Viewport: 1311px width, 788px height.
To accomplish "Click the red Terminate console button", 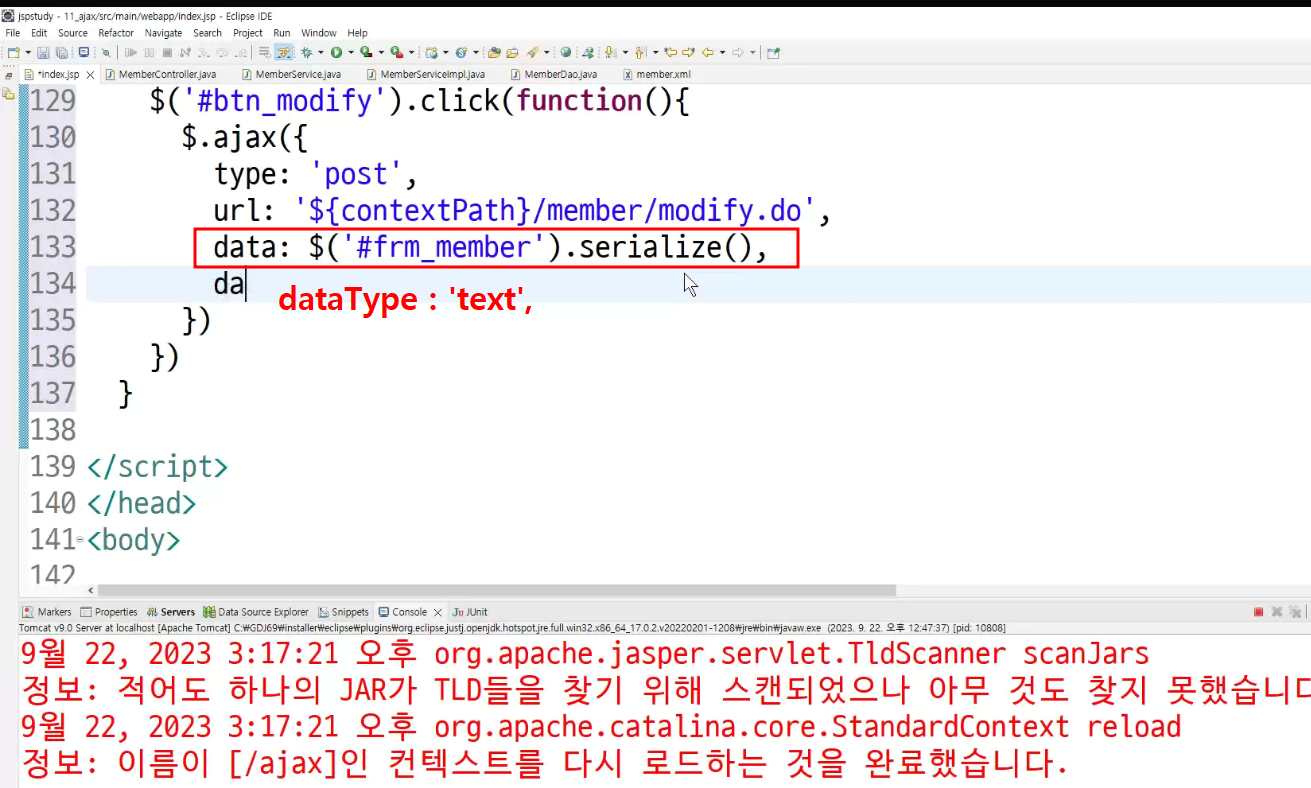I will coord(1258,612).
